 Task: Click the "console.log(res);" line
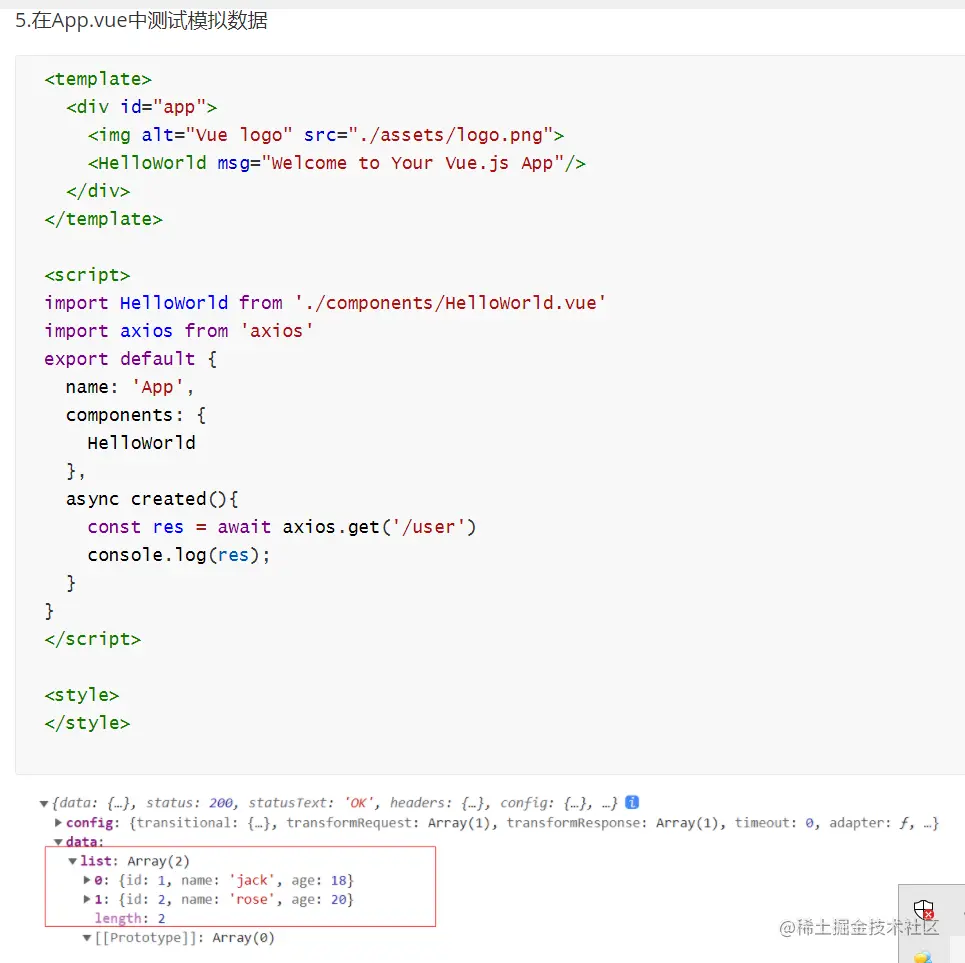pyautogui.click(x=179, y=555)
